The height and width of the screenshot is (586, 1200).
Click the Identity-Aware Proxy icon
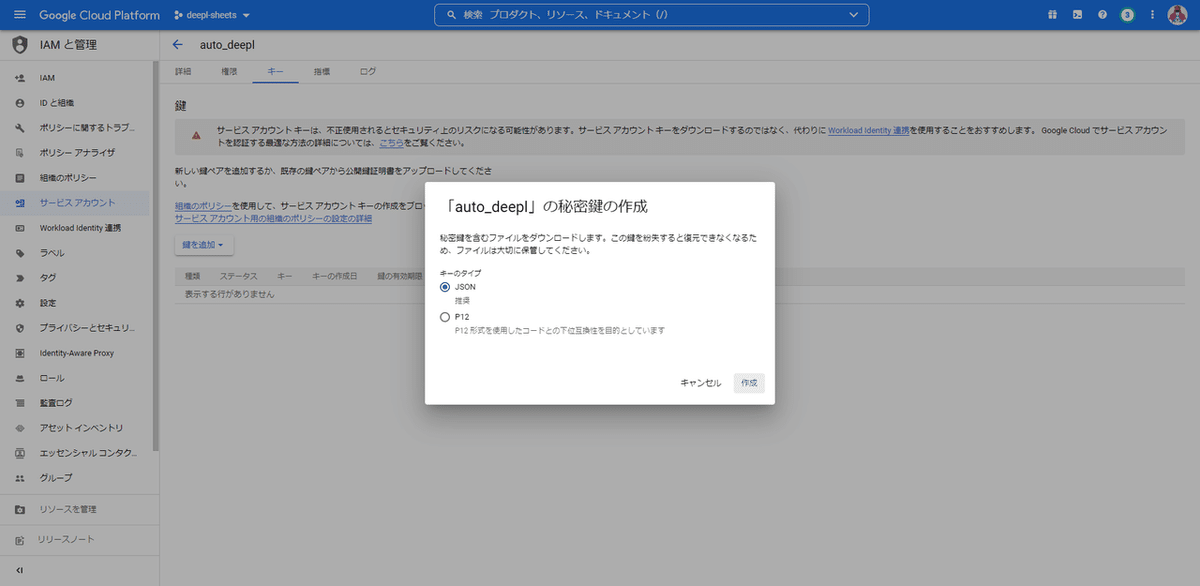click(x=20, y=353)
